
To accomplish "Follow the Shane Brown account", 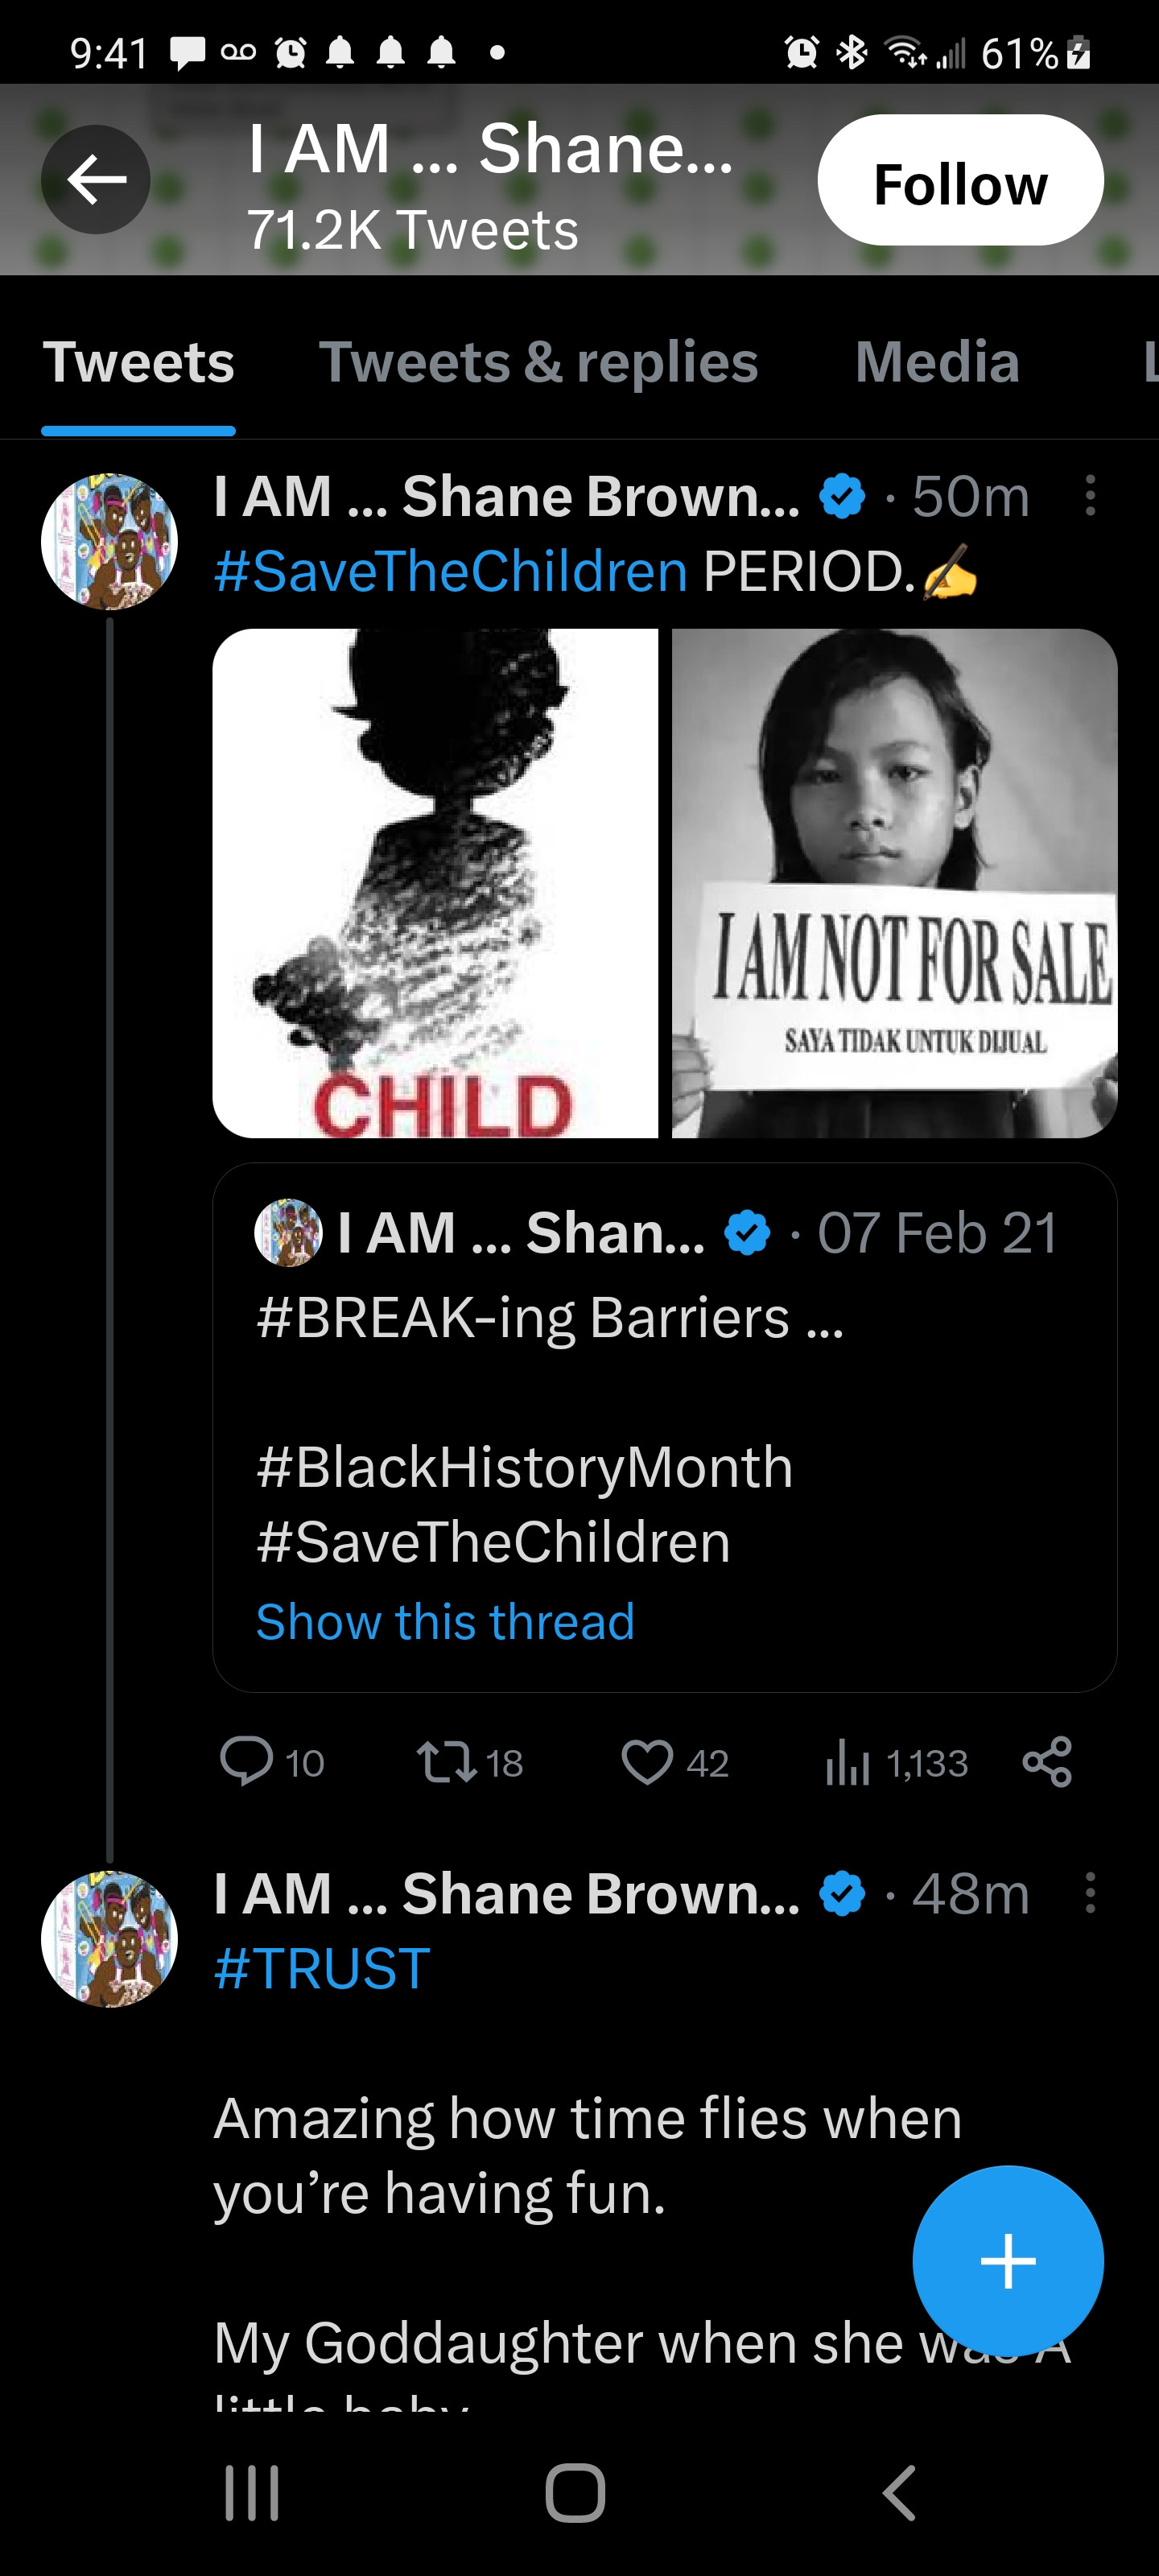I will (x=960, y=181).
